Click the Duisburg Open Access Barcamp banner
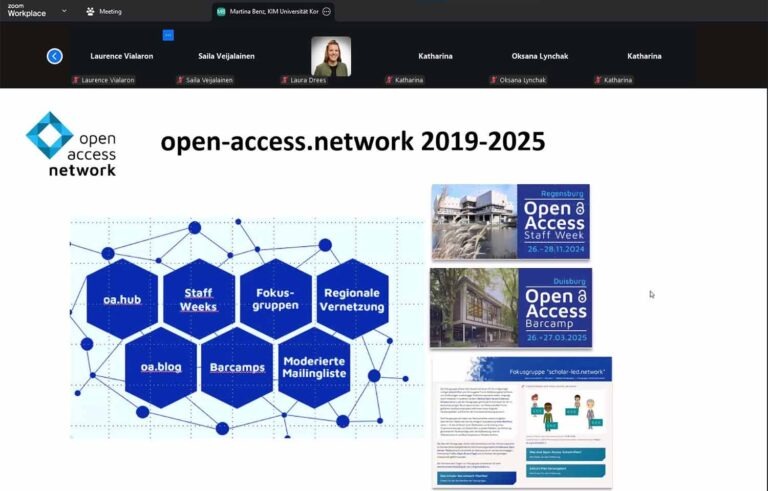768x491 pixels. (510, 307)
